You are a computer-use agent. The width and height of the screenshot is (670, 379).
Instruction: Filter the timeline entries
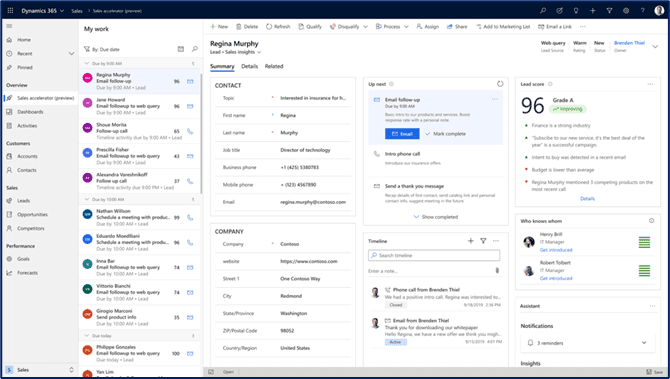(483, 241)
